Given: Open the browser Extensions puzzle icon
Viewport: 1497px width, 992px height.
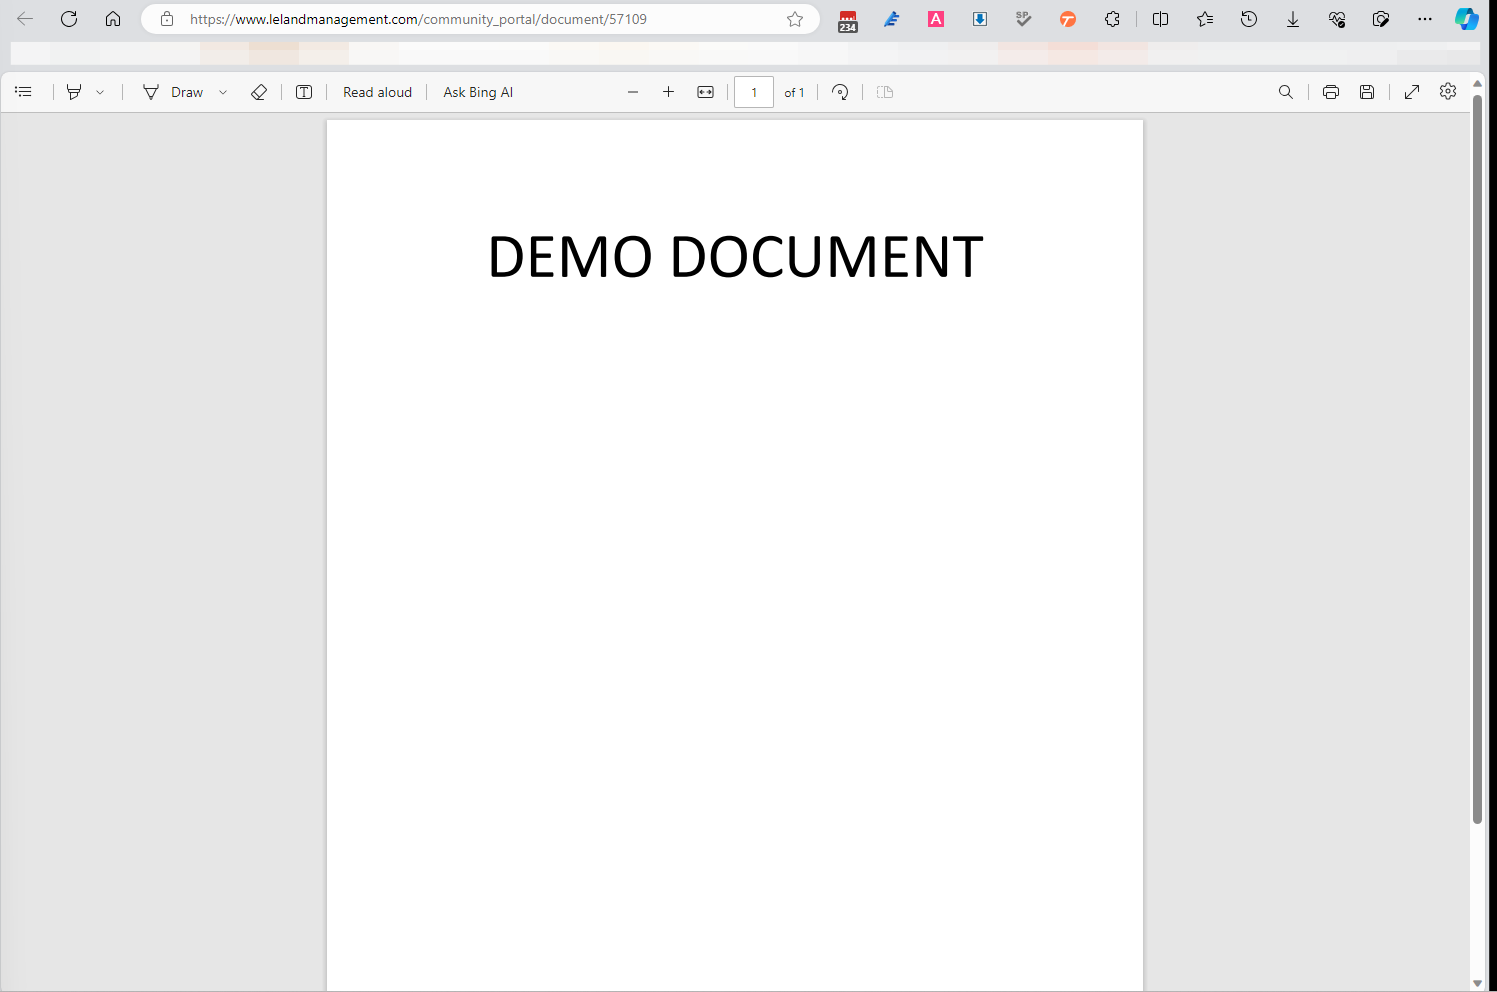Looking at the screenshot, I should 1112,19.
